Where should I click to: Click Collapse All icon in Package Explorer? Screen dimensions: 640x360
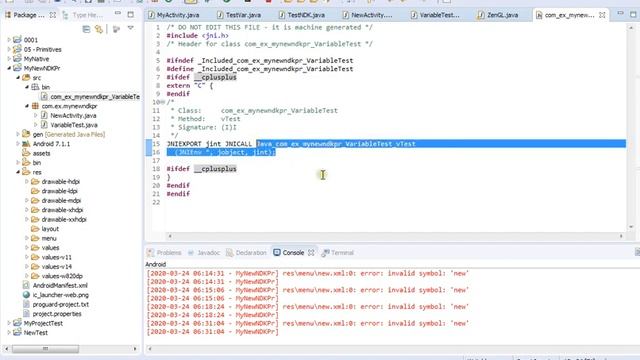tap(86, 29)
